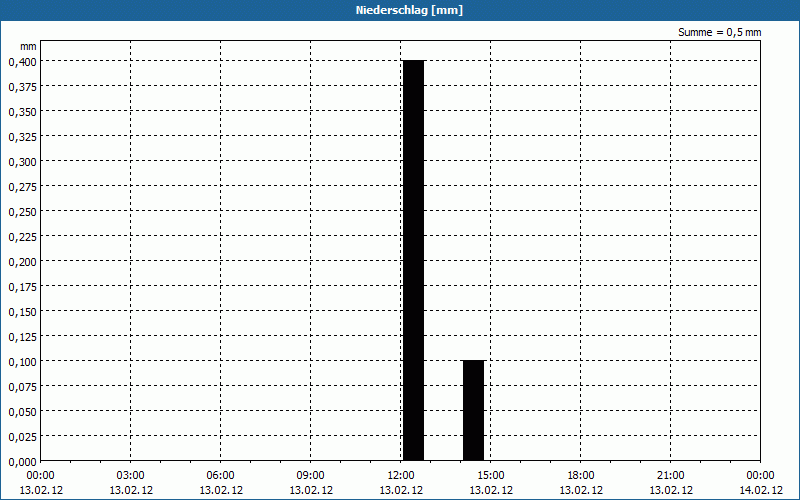This screenshot has width=800, height=500.
Task: Select the 18:00 time axis label
Action: click(581, 475)
